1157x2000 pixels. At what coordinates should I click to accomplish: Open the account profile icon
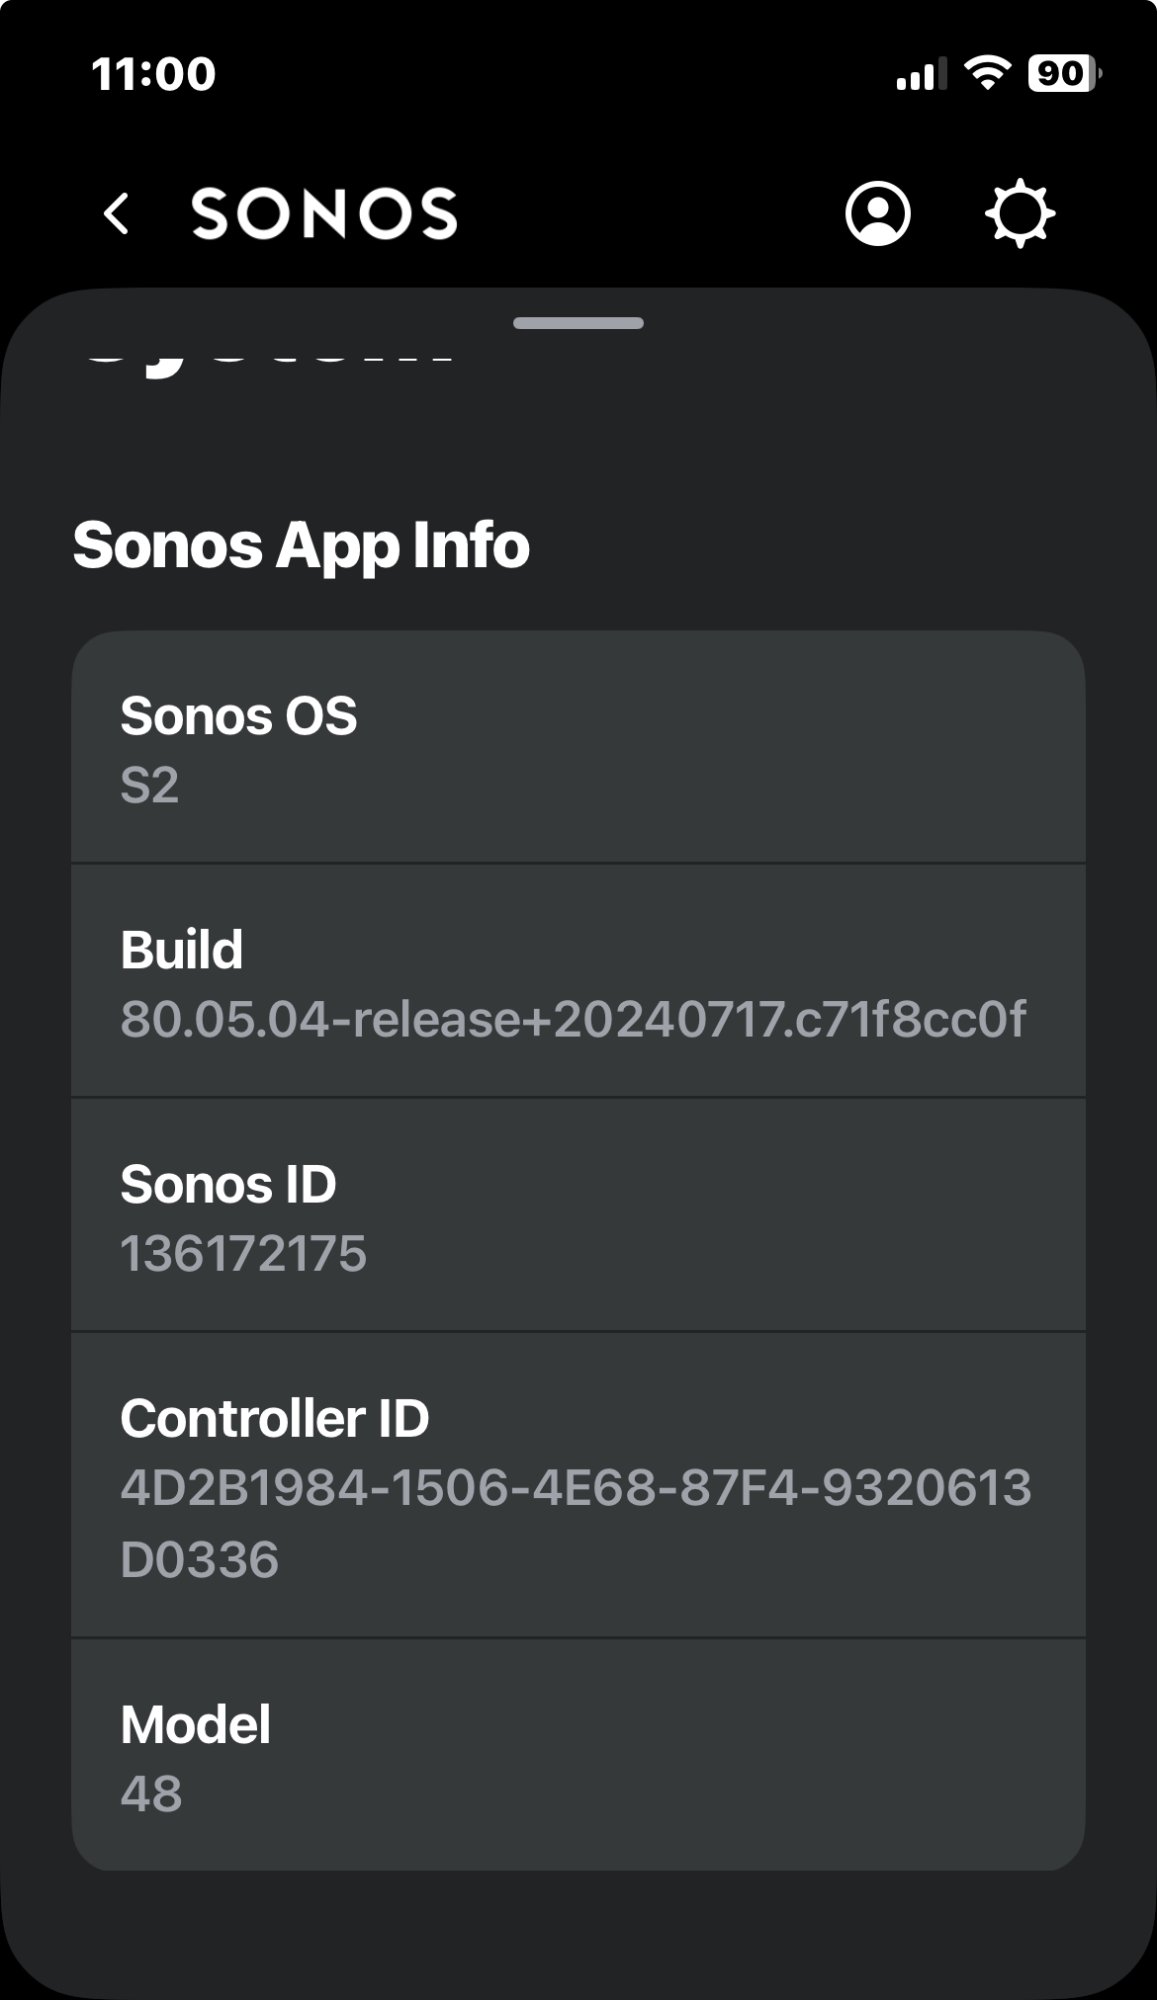click(x=877, y=213)
